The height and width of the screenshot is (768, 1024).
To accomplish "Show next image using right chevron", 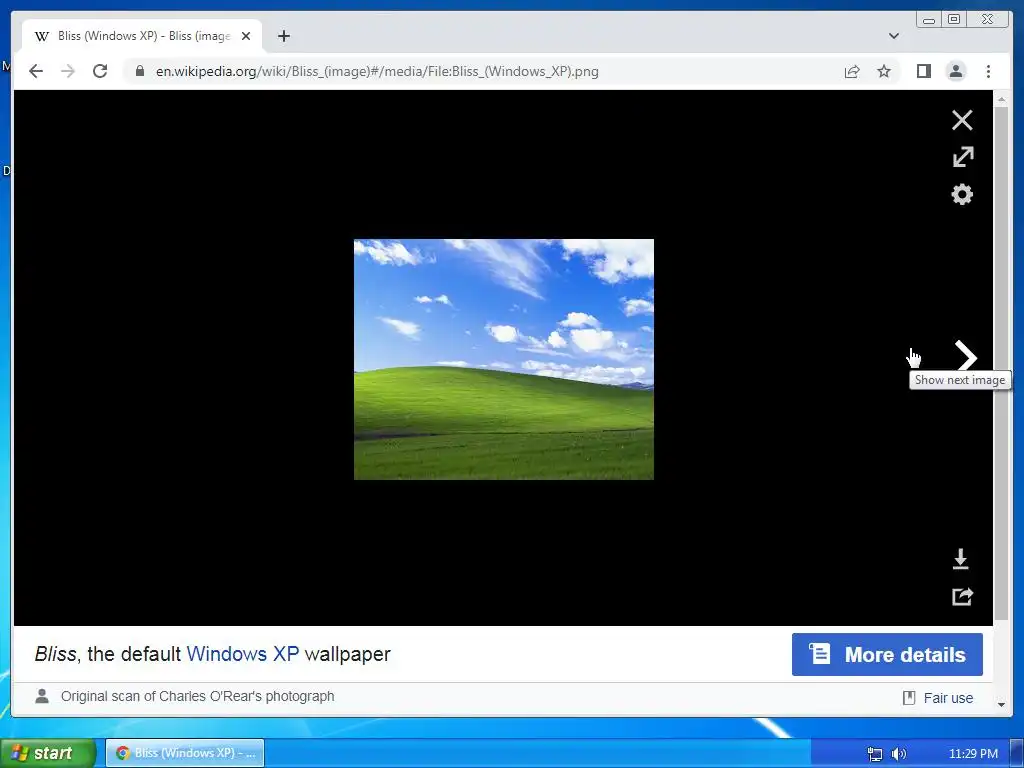I will pyautogui.click(x=966, y=357).
